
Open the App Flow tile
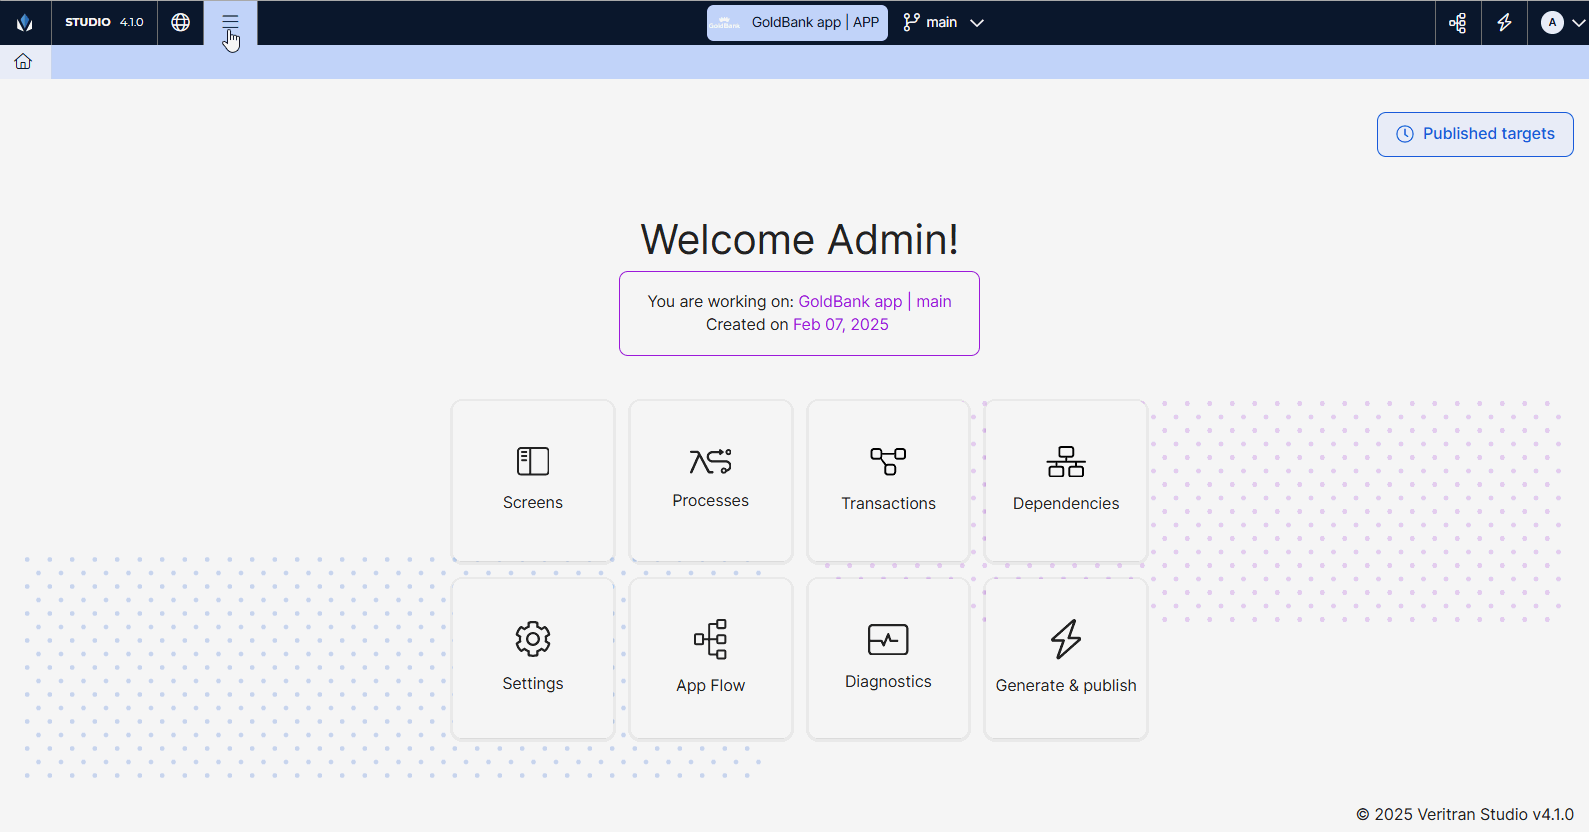(x=711, y=659)
